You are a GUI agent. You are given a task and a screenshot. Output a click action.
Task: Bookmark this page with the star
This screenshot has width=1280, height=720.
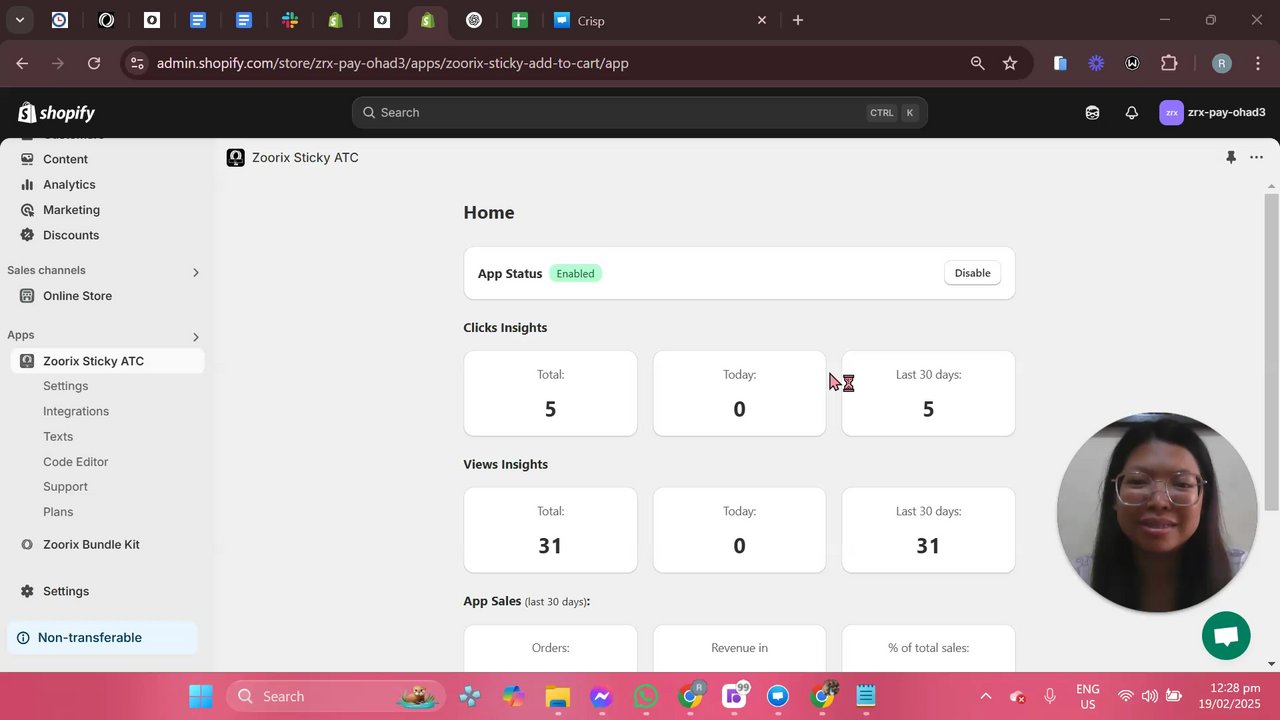(x=1010, y=63)
